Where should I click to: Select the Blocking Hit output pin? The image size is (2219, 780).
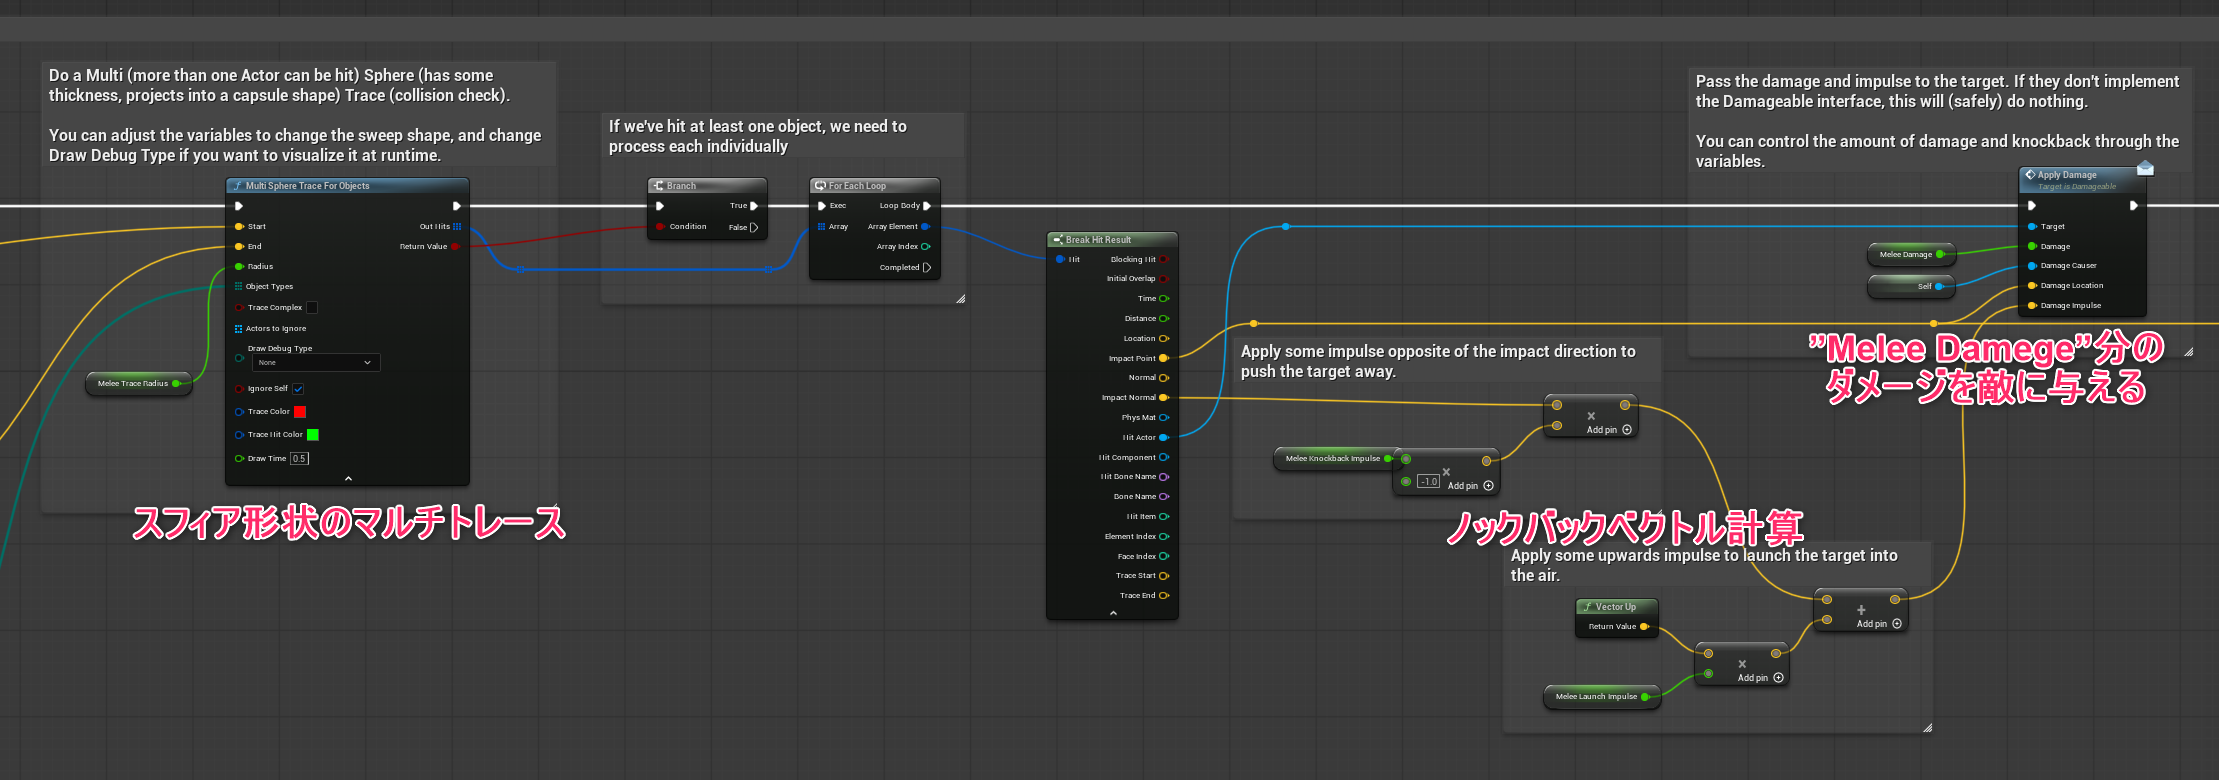pyautogui.click(x=1163, y=259)
